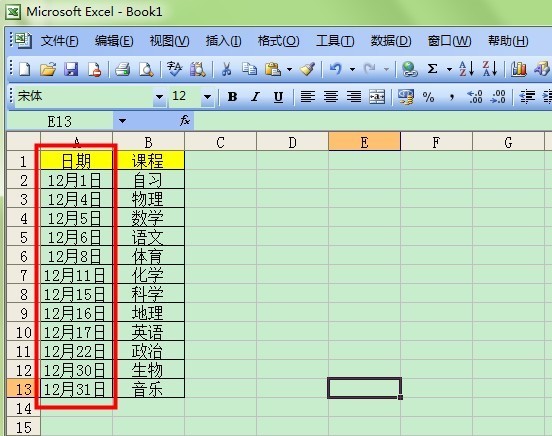Click the Decrease Indent icon
The height and width of the screenshot is (436, 552).
527,96
